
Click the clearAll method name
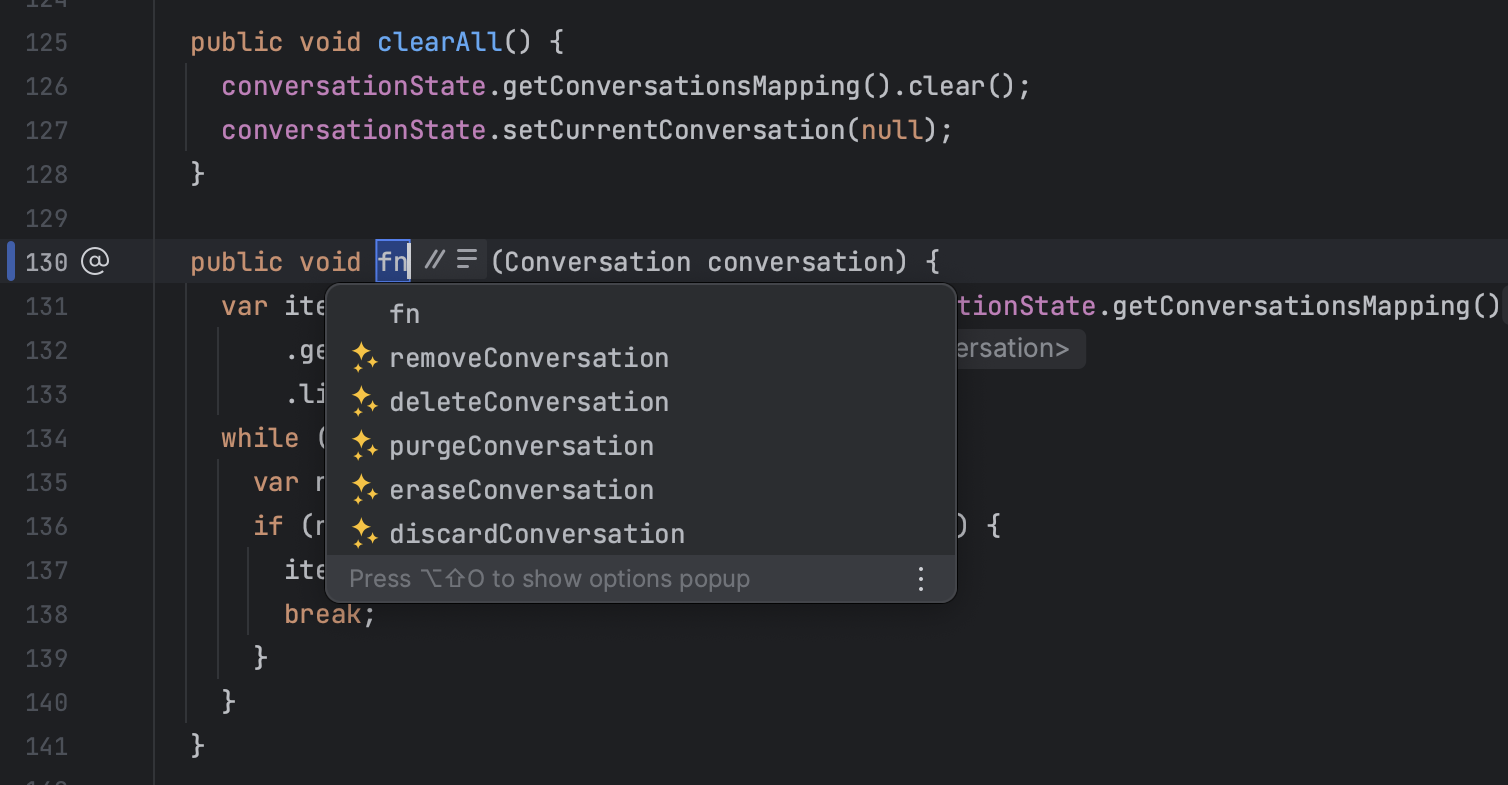click(x=440, y=42)
